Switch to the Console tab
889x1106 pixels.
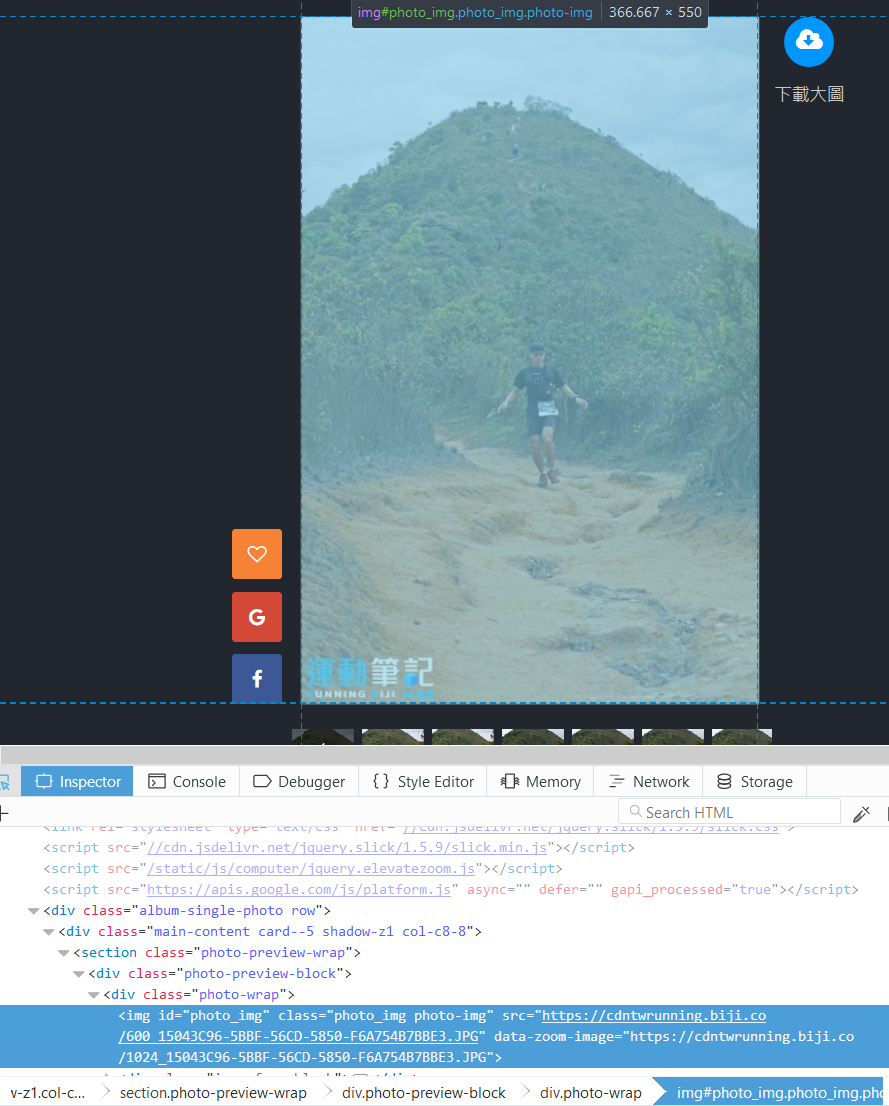[x=186, y=782]
